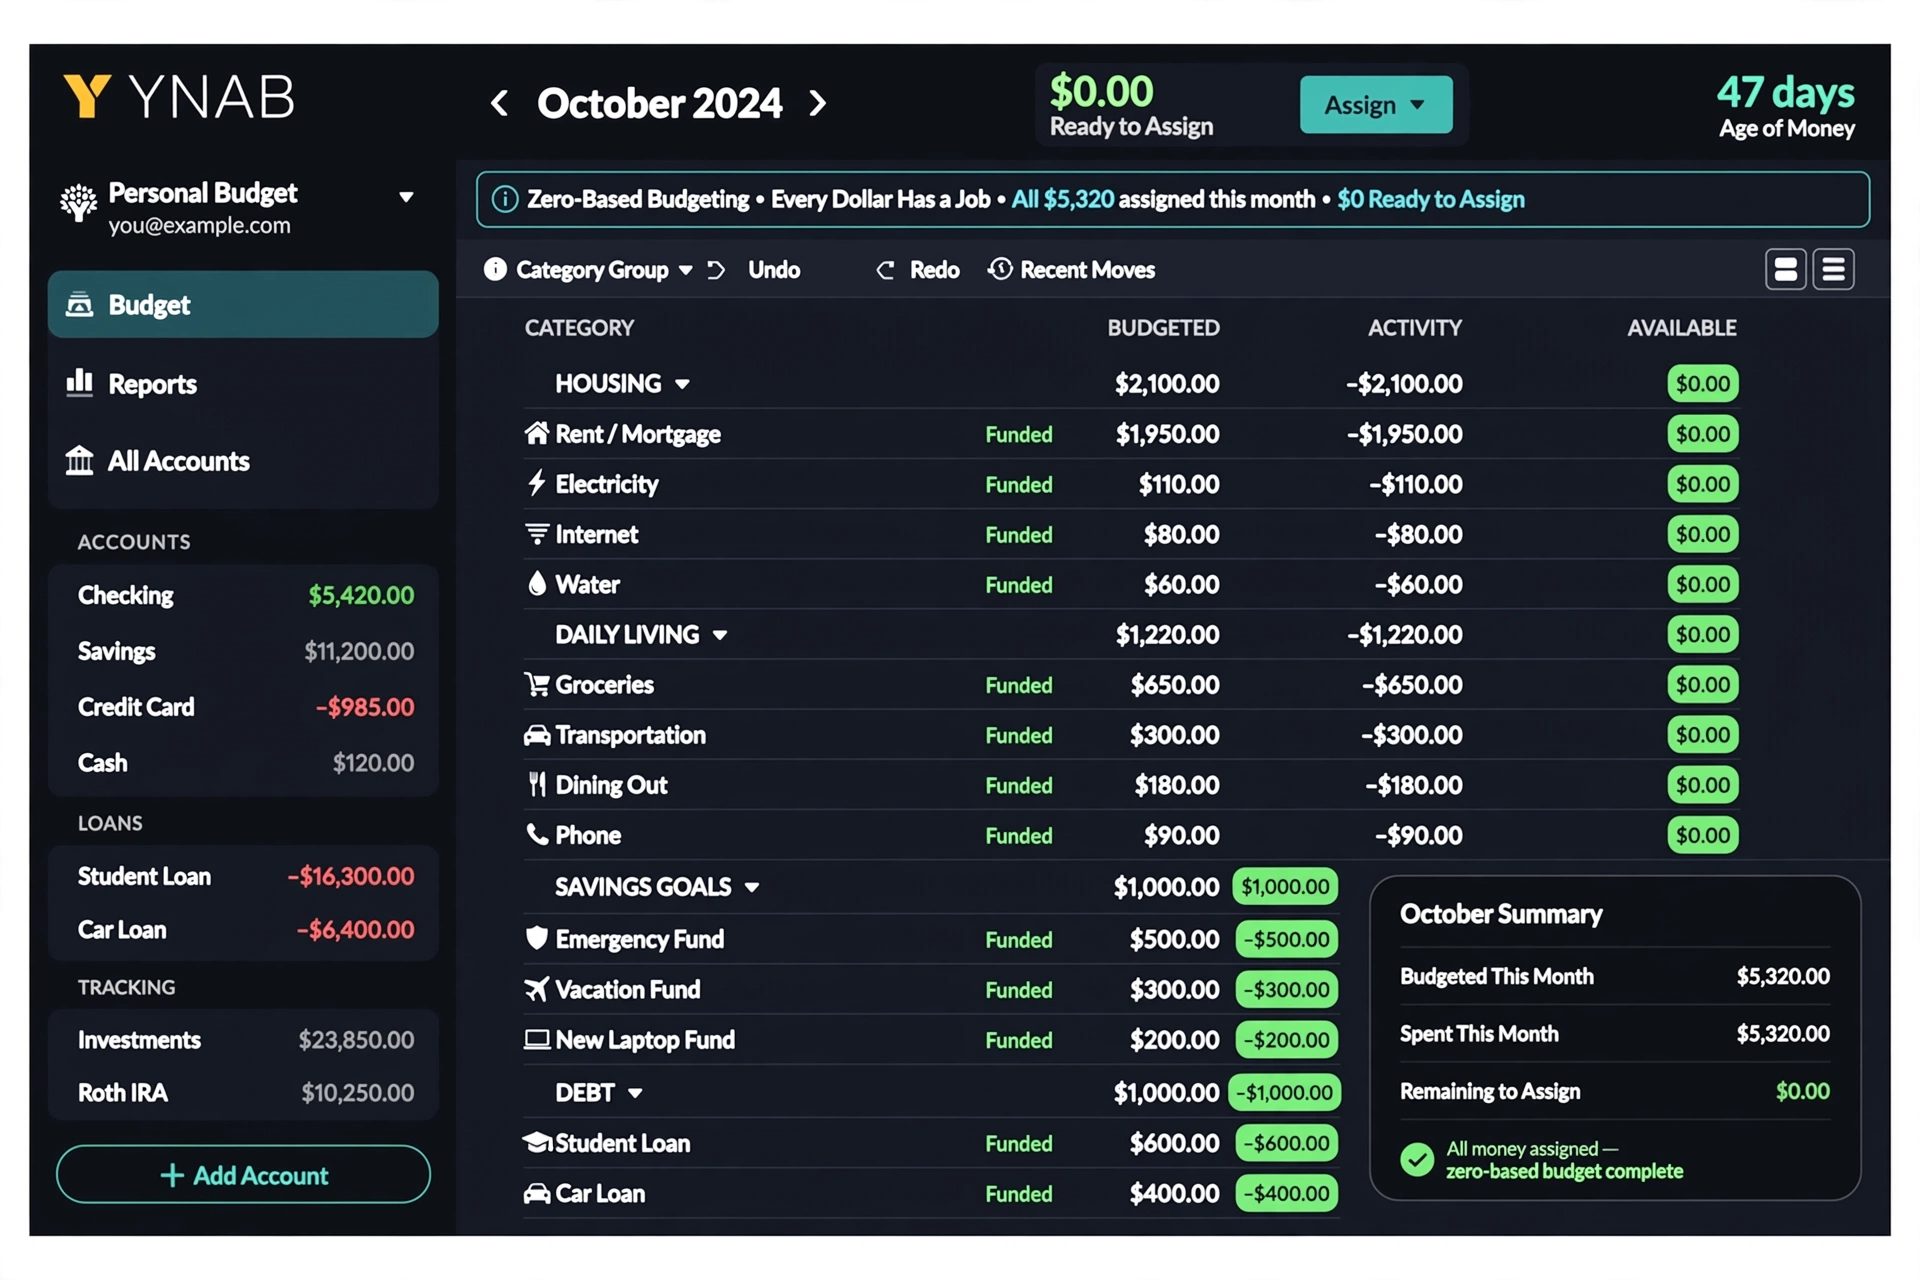Open the Investments tracking account
The width and height of the screenshot is (1920, 1280).
tap(245, 1040)
